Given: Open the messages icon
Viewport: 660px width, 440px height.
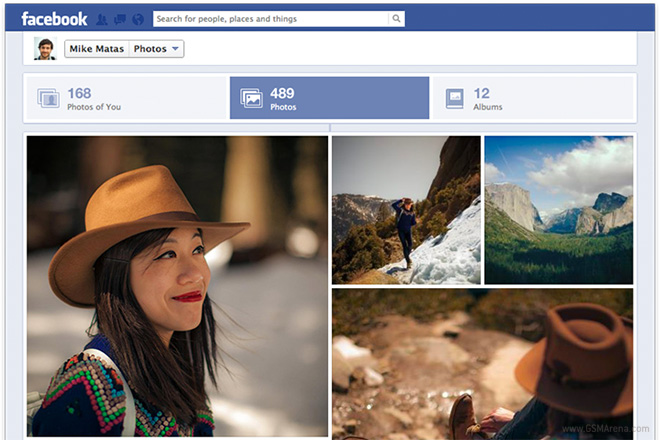Looking at the screenshot, I should tap(120, 19).
